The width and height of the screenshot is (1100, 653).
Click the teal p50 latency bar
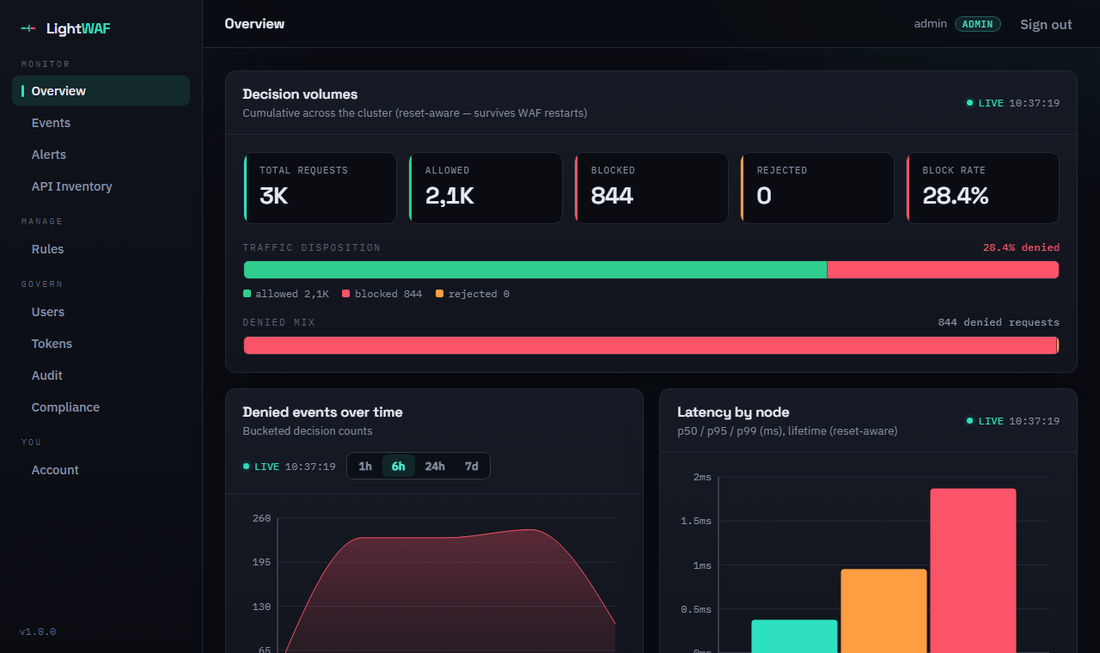pos(794,636)
